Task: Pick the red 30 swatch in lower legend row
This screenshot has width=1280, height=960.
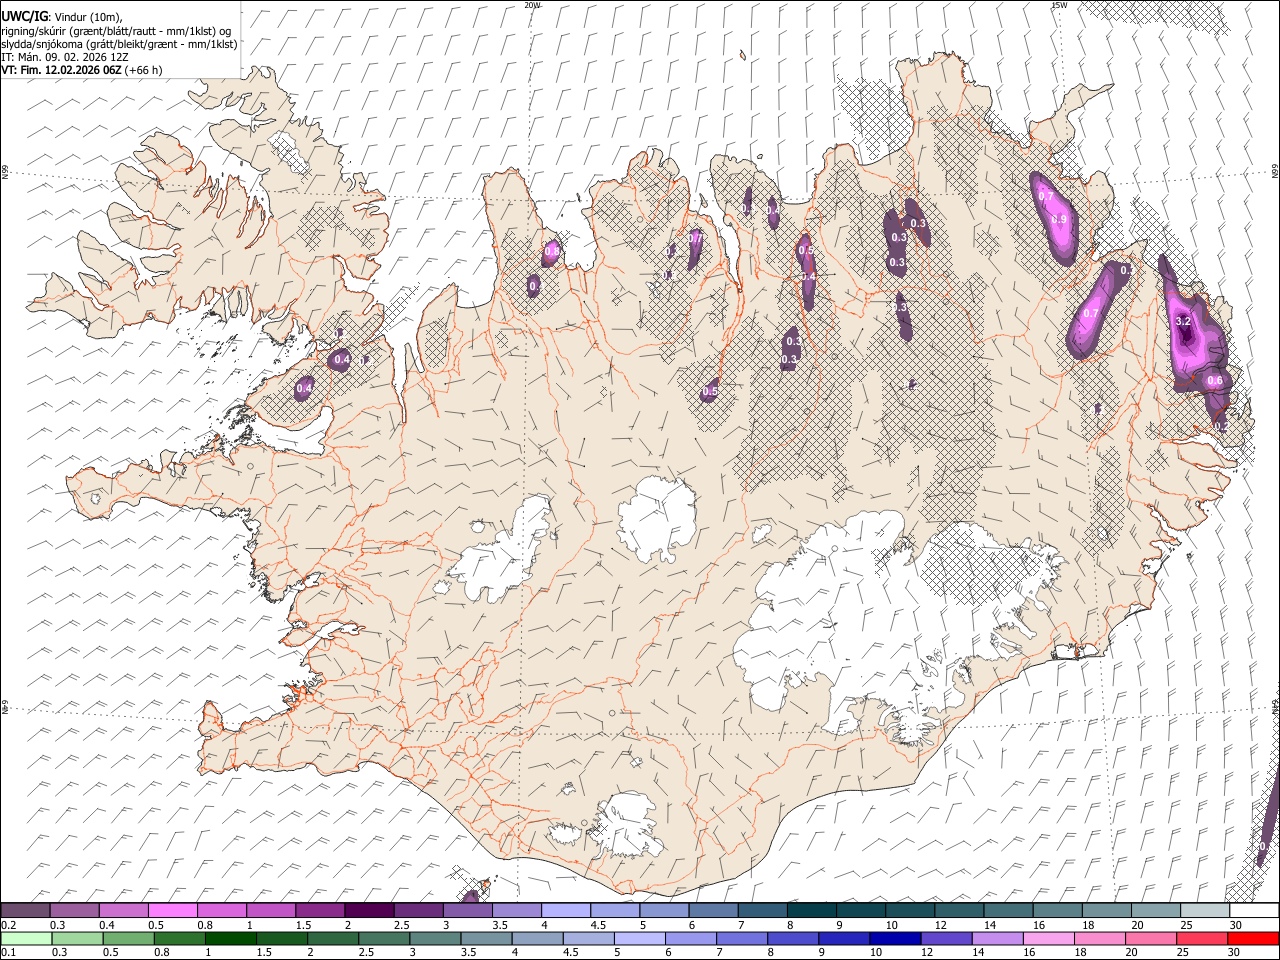Action: 1253,938
